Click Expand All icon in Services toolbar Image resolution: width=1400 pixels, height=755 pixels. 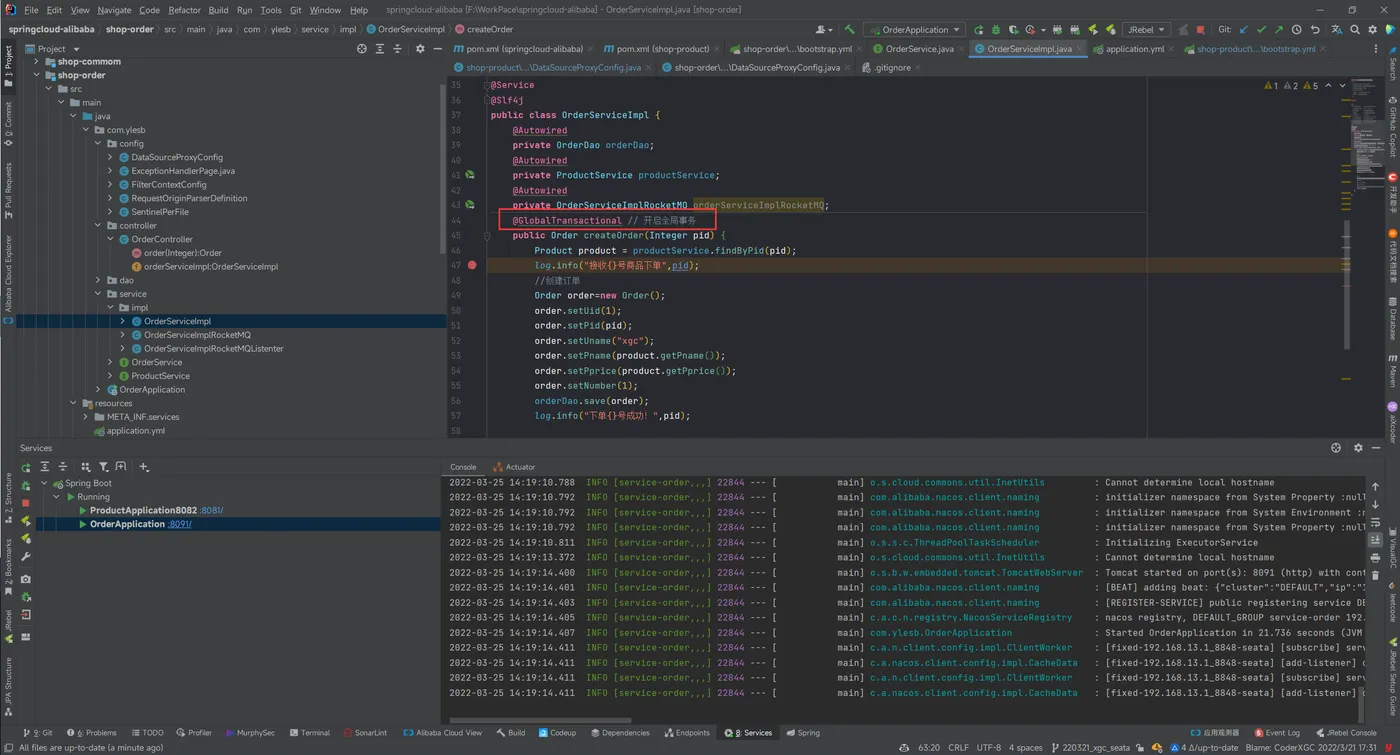(45, 467)
